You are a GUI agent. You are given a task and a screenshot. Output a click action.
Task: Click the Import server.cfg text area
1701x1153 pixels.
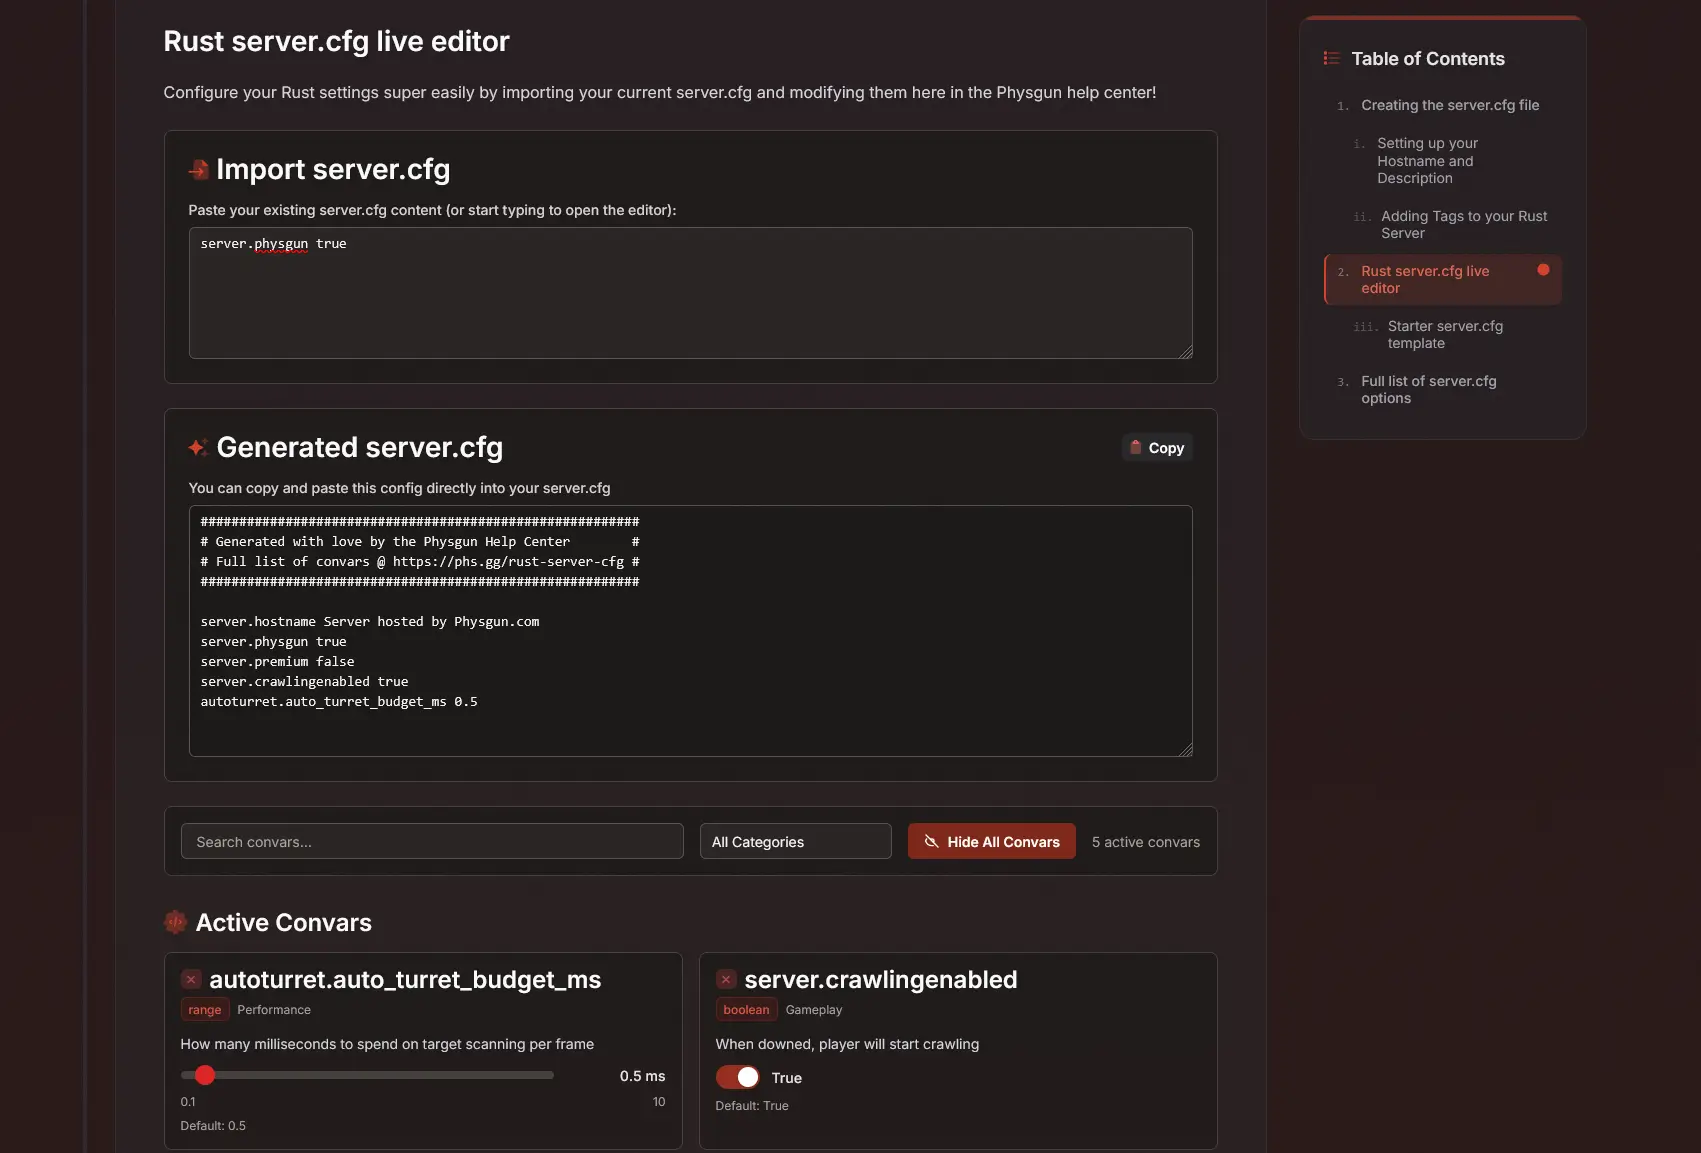tap(690, 292)
